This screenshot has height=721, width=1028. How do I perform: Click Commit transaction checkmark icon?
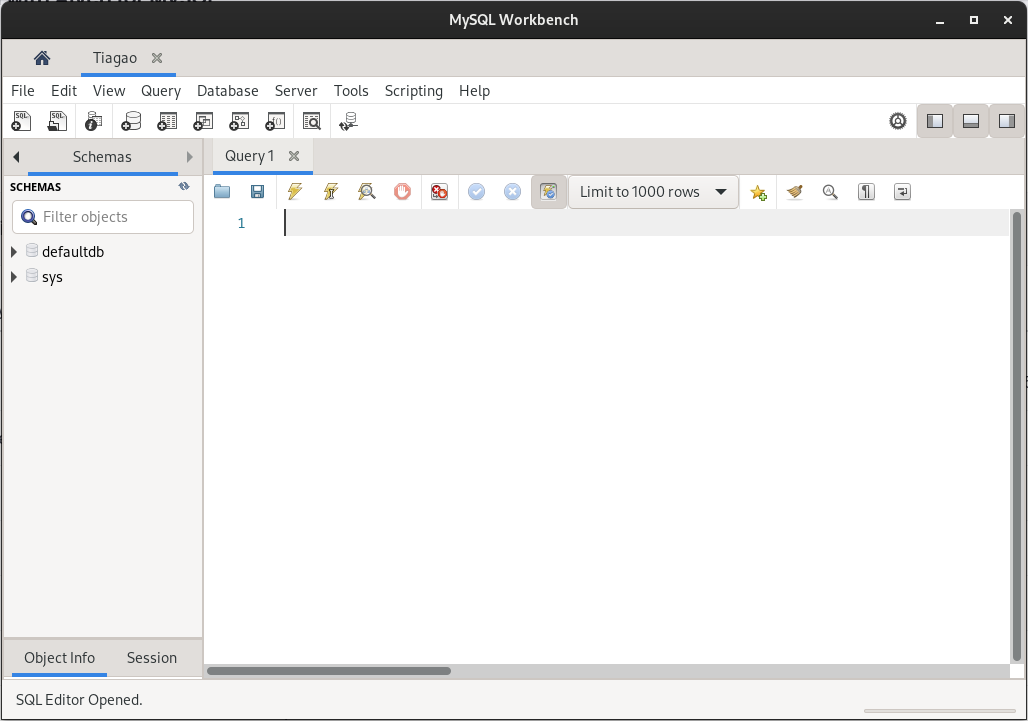pos(476,192)
